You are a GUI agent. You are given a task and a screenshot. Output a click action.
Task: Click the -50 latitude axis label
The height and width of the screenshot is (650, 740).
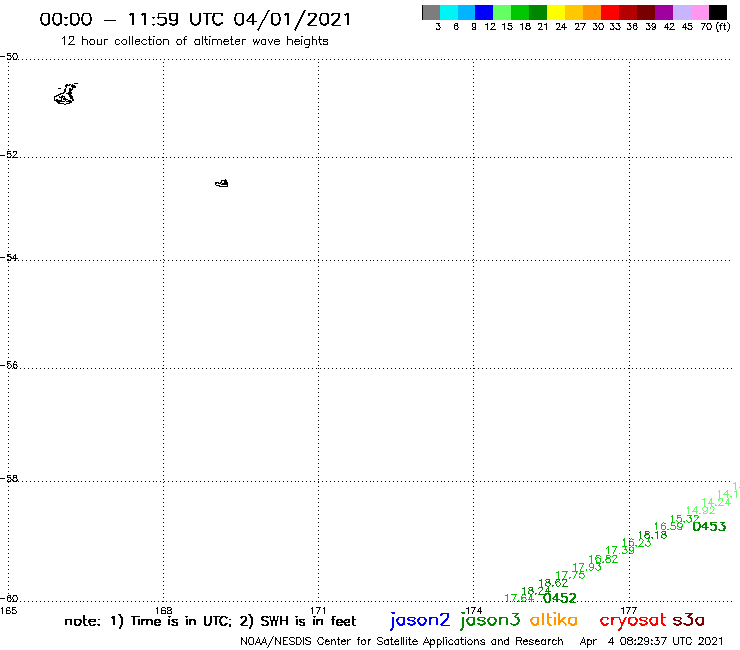[x=9, y=57]
